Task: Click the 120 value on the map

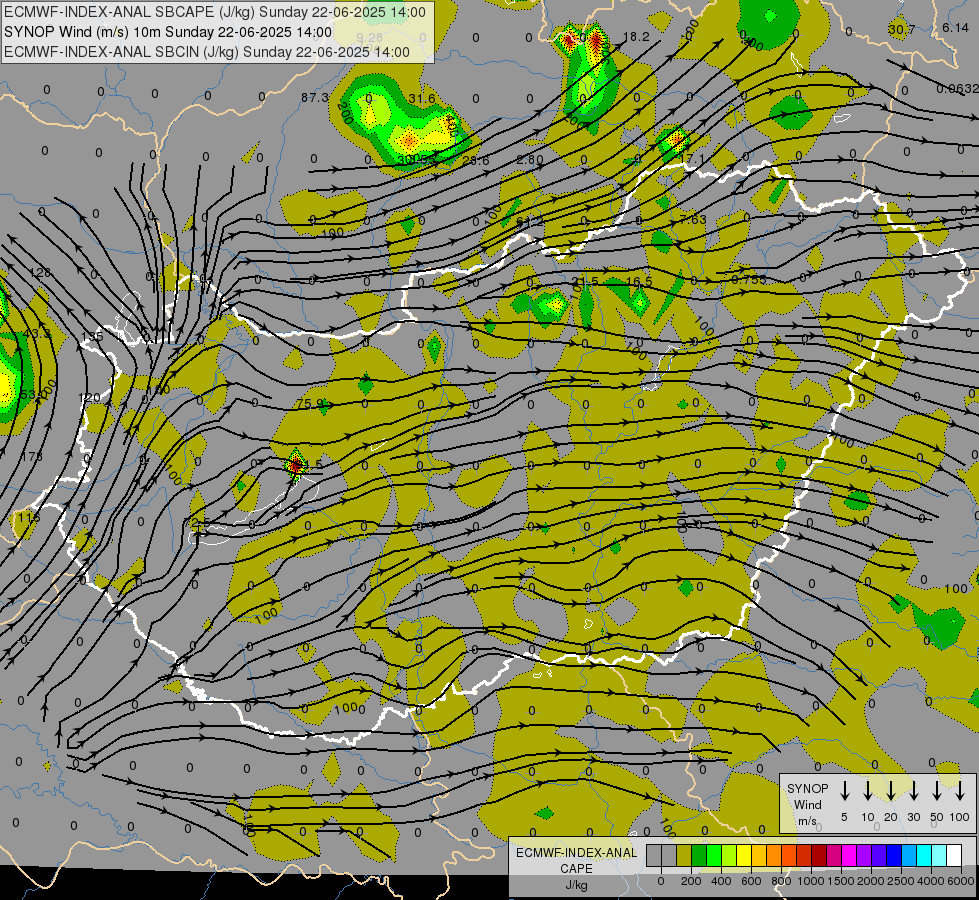Action: tap(89, 398)
